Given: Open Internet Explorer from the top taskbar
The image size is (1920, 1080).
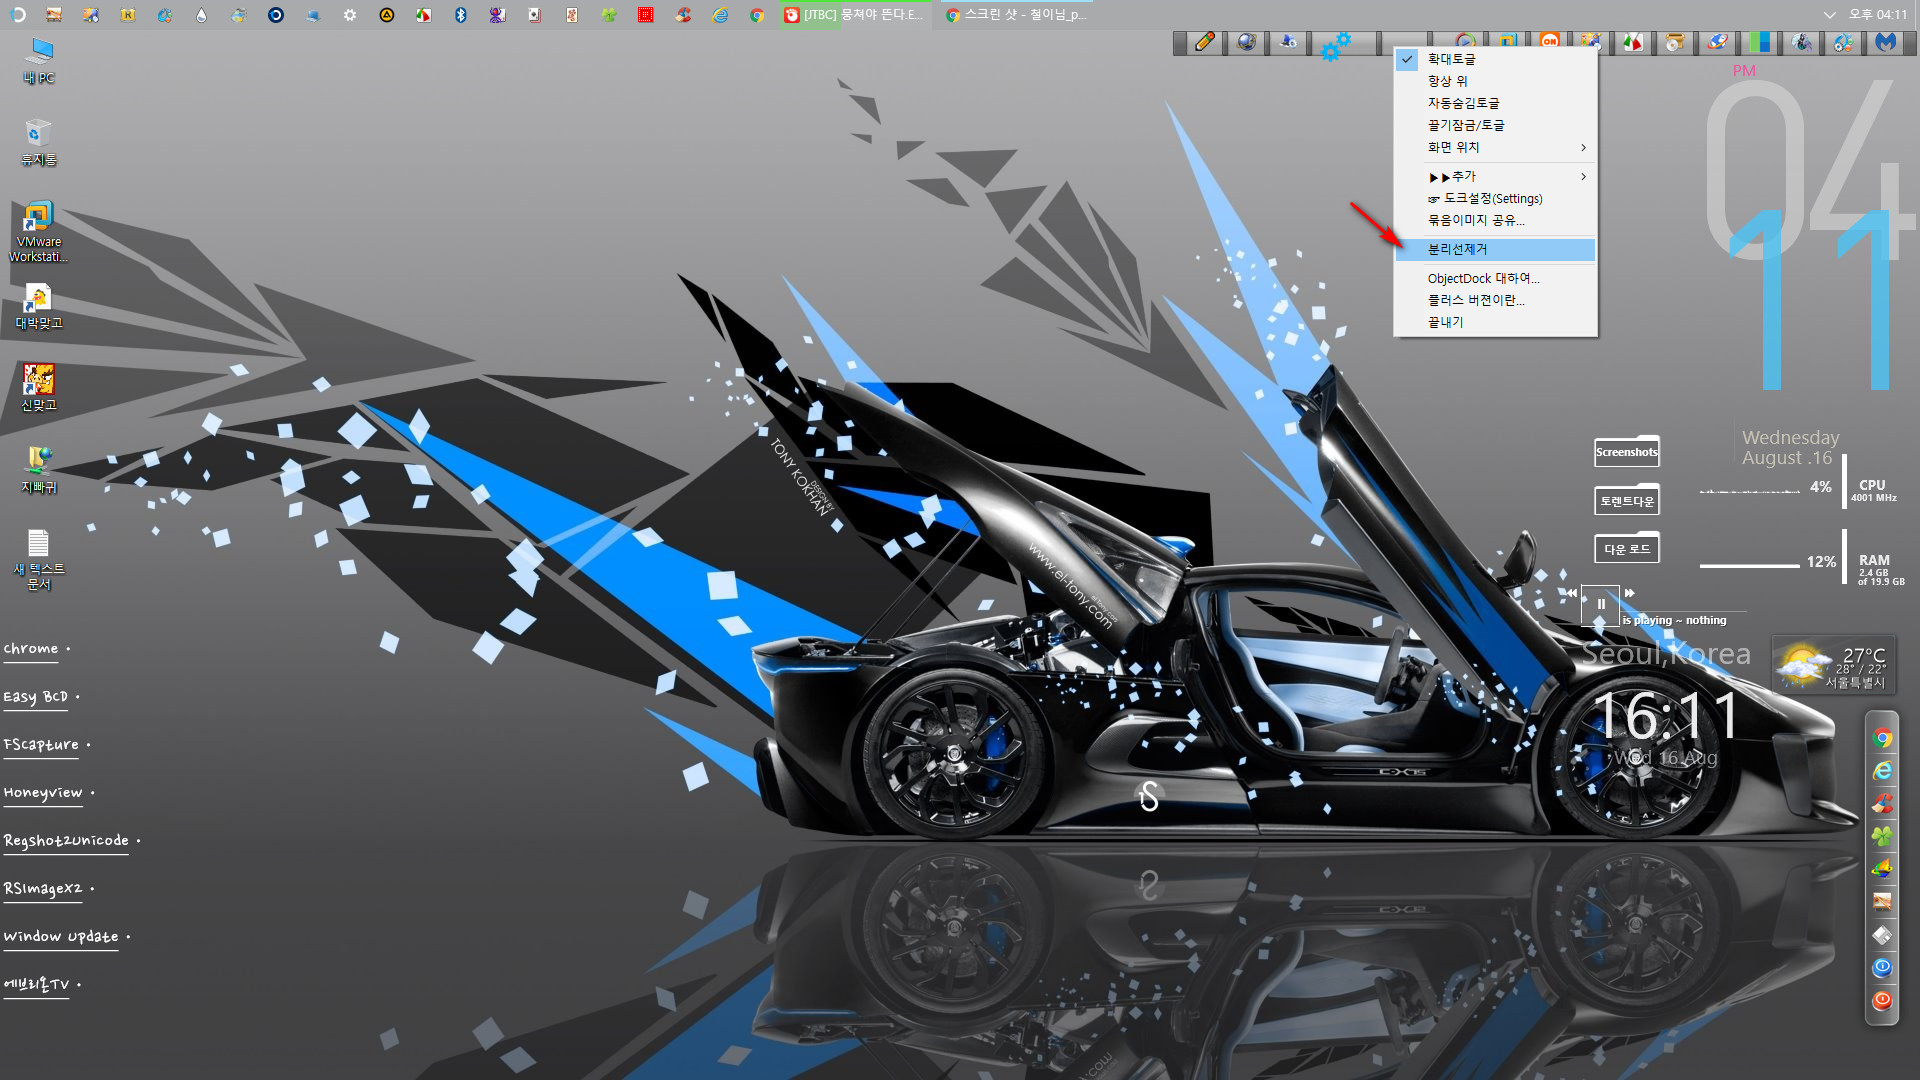Looking at the screenshot, I should [x=720, y=15].
